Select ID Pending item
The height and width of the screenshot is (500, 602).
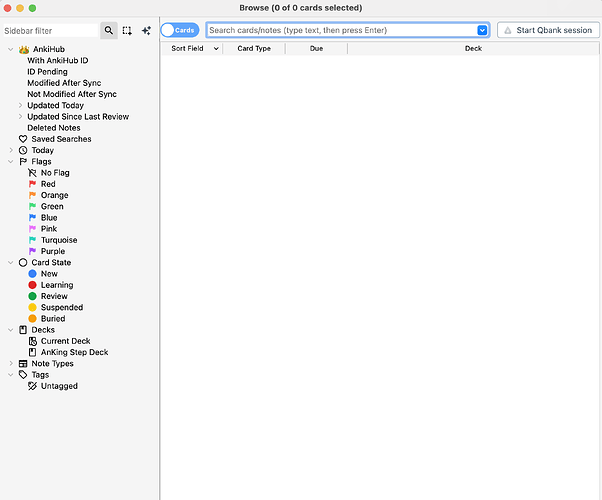click(47, 72)
